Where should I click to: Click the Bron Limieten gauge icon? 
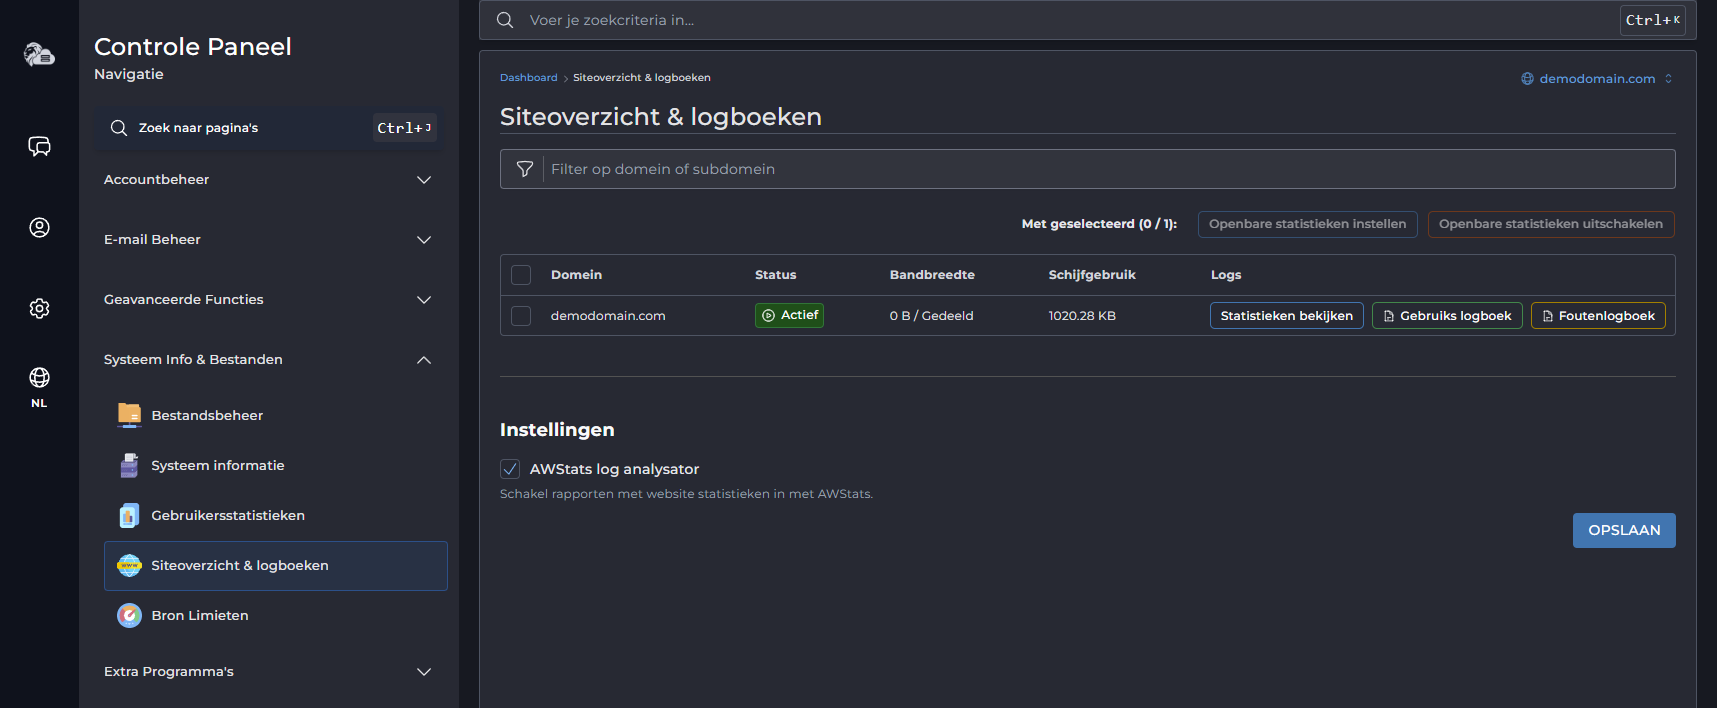tap(129, 615)
